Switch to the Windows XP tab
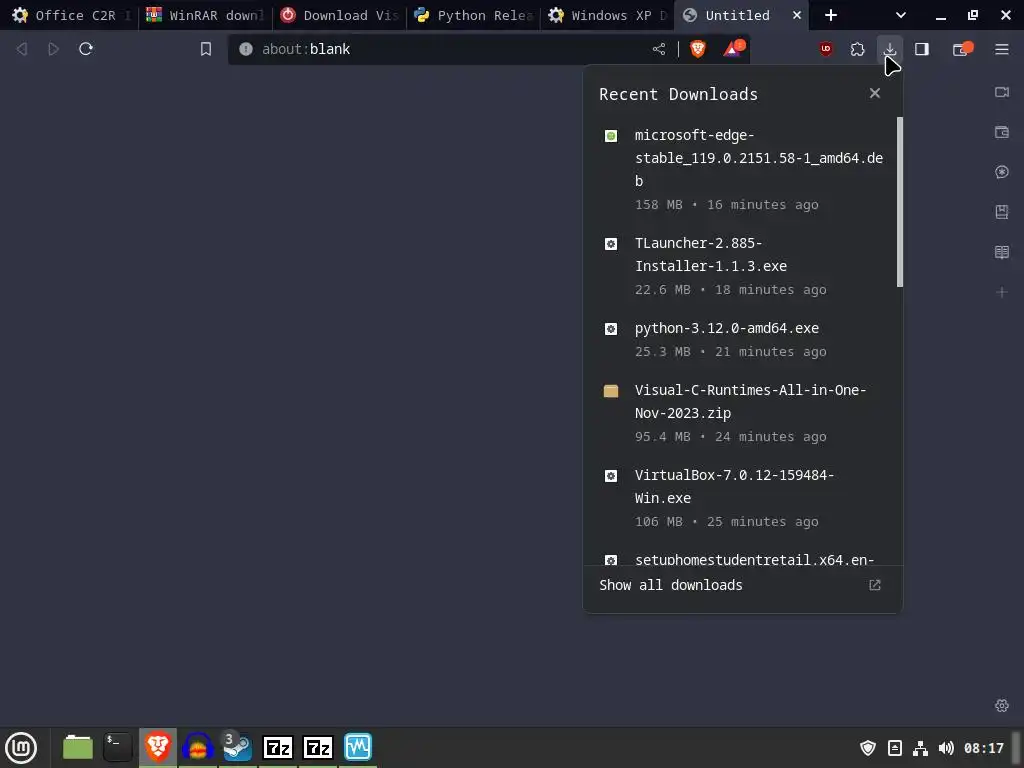The width and height of the screenshot is (1024, 768). pyautogui.click(x=607, y=15)
